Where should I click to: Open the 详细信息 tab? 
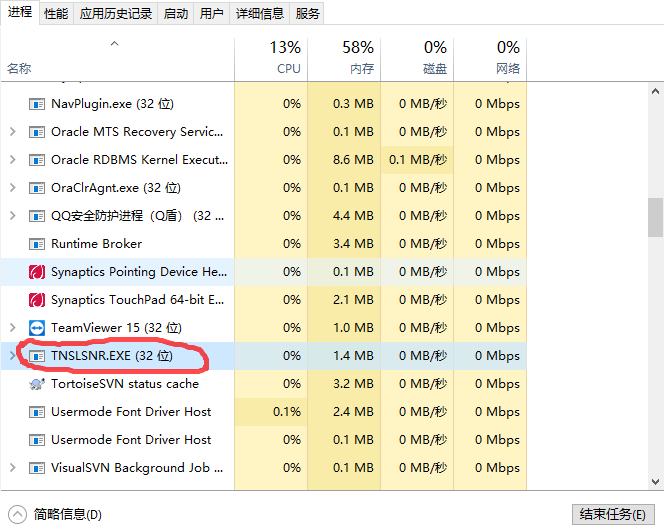(x=259, y=13)
